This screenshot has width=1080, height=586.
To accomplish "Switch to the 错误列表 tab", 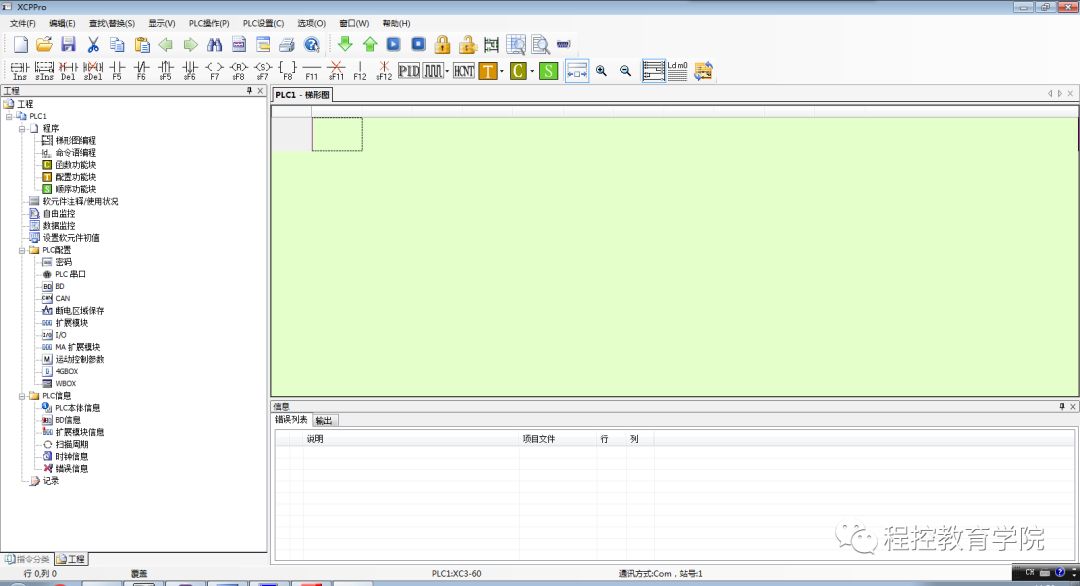I will pyautogui.click(x=291, y=419).
